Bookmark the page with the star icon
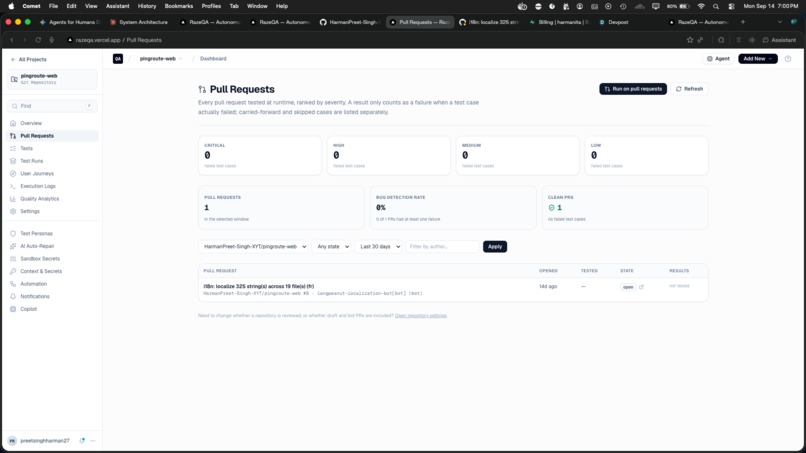Viewport: 806px width, 453px height. pos(690,40)
